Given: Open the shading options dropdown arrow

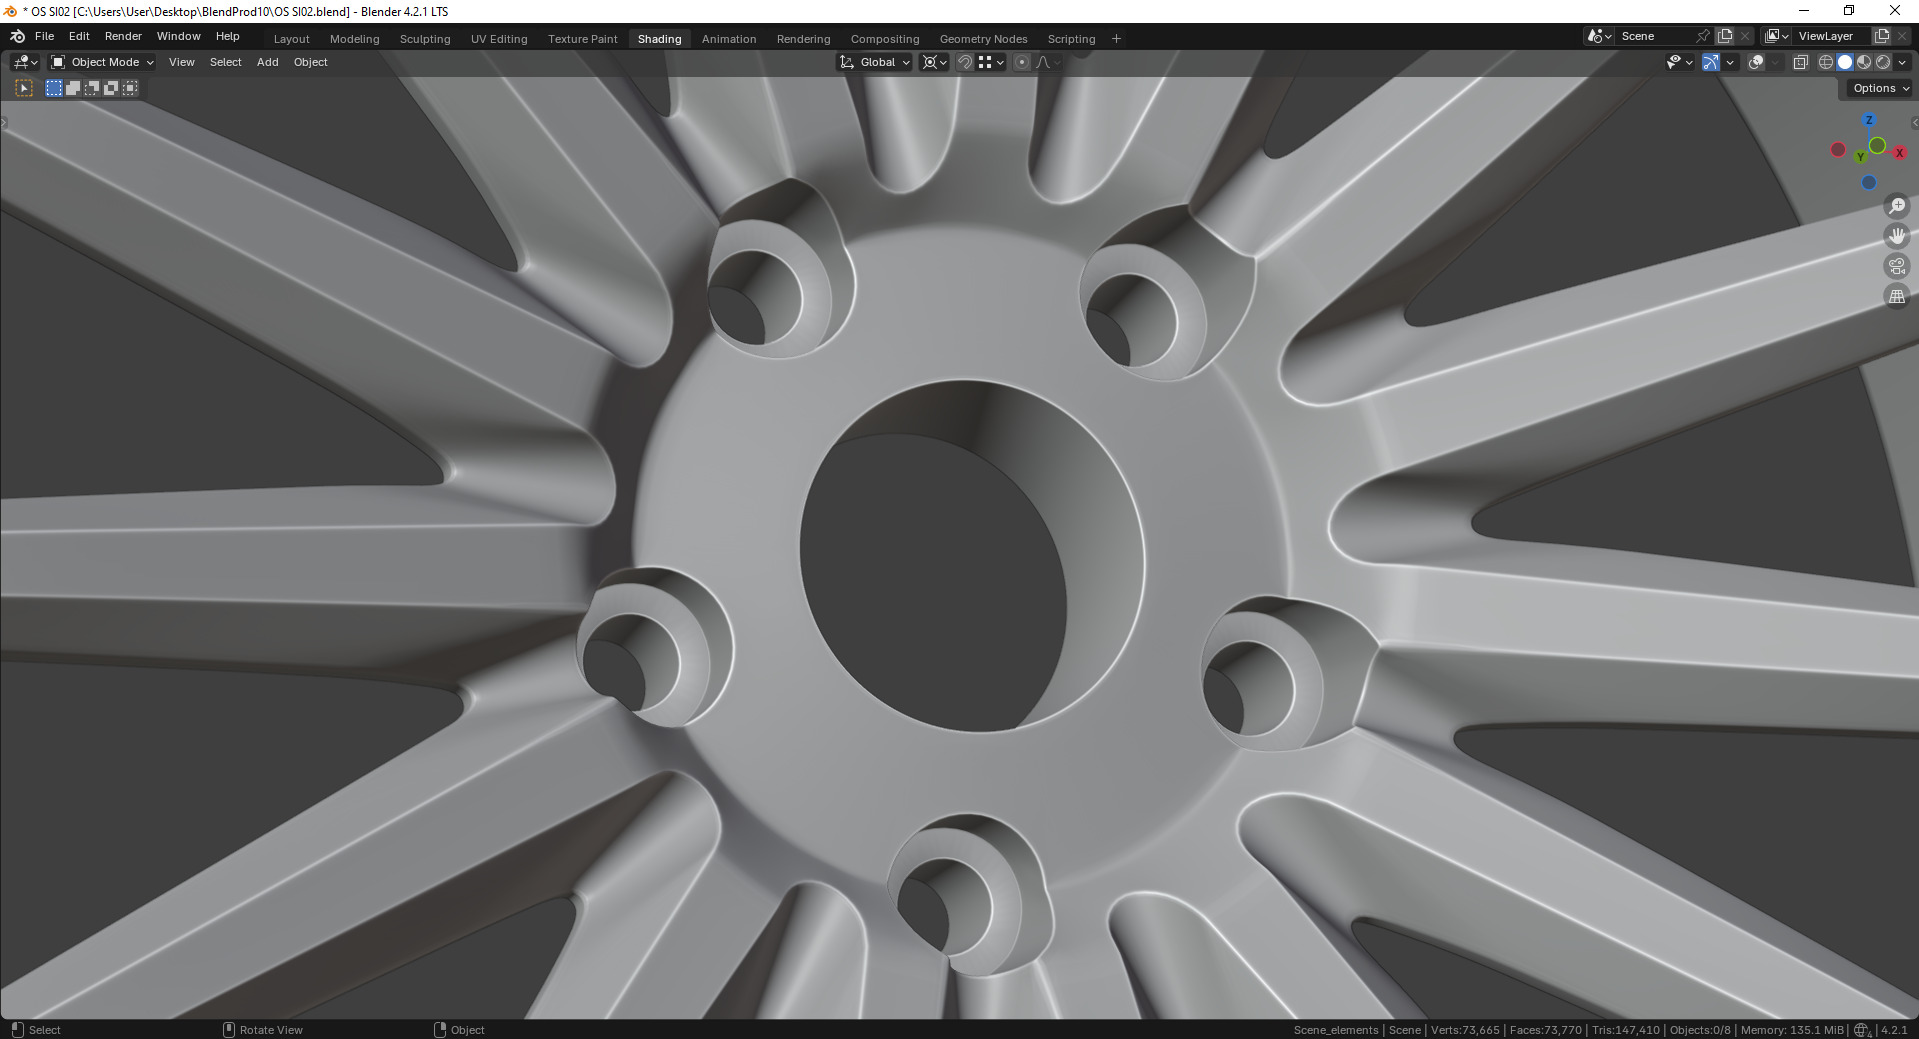Looking at the screenshot, I should [x=1902, y=62].
